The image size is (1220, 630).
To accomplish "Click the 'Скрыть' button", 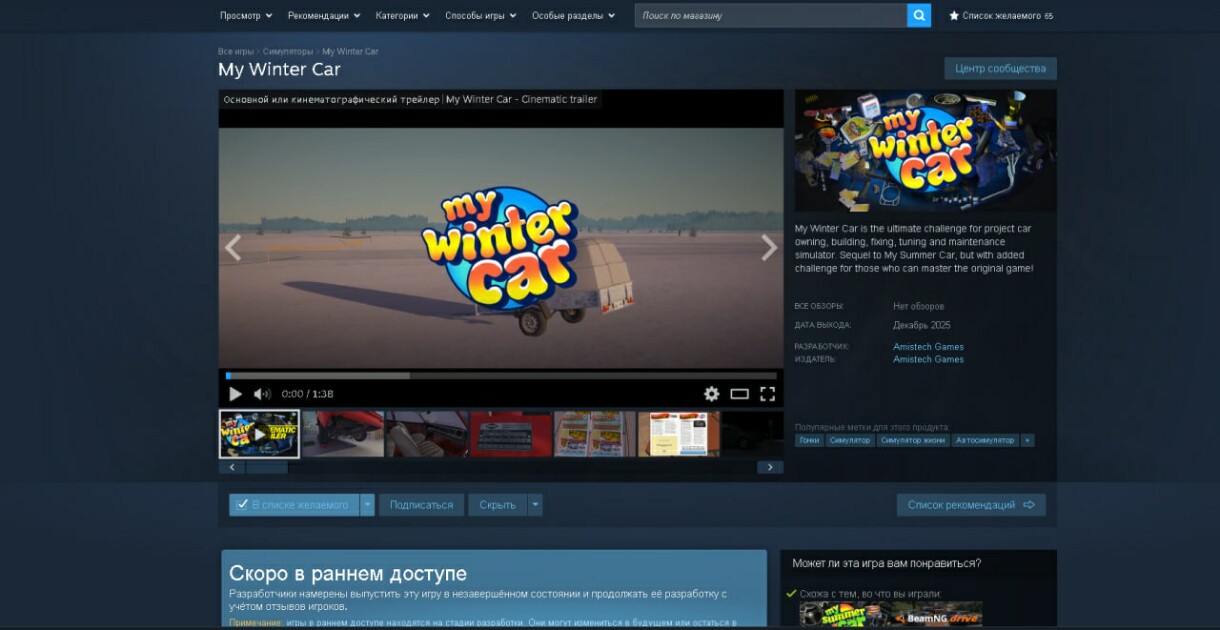I will [497, 505].
